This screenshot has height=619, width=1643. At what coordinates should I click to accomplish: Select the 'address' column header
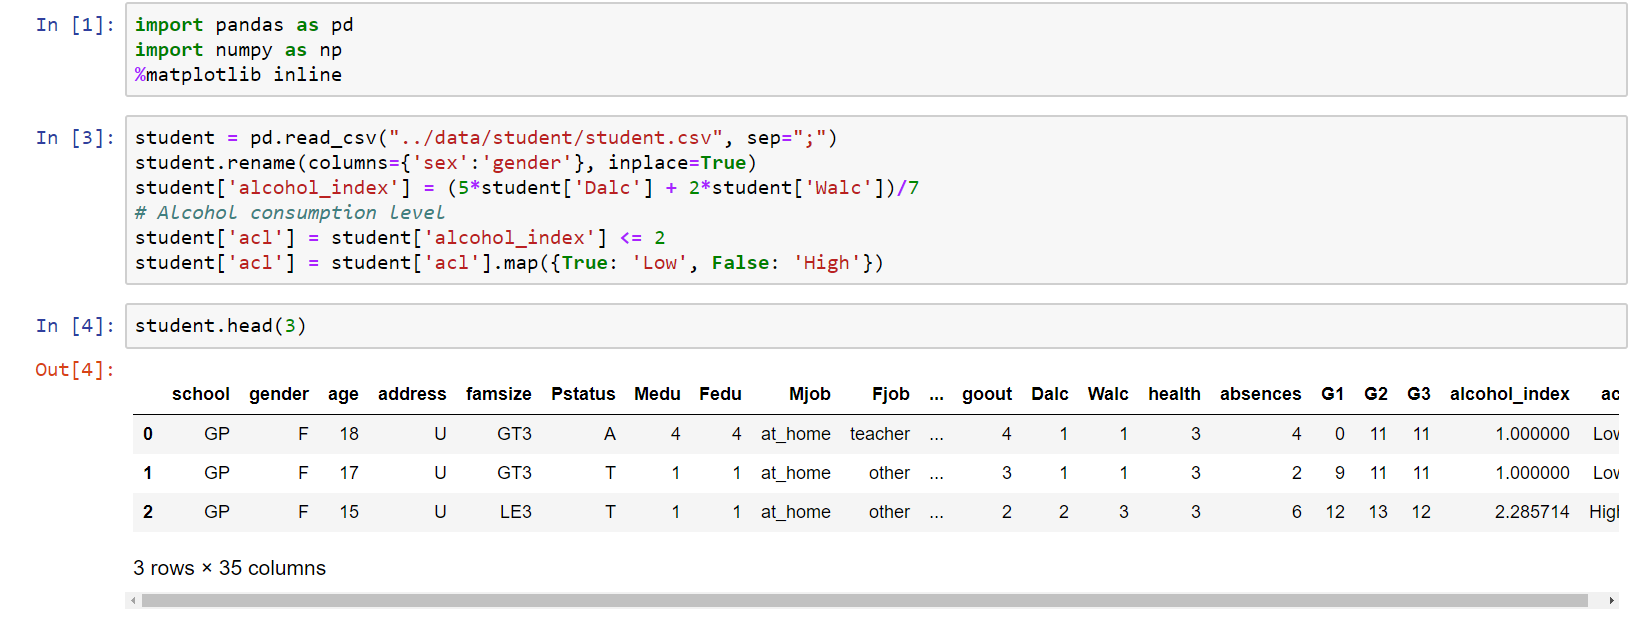click(412, 394)
